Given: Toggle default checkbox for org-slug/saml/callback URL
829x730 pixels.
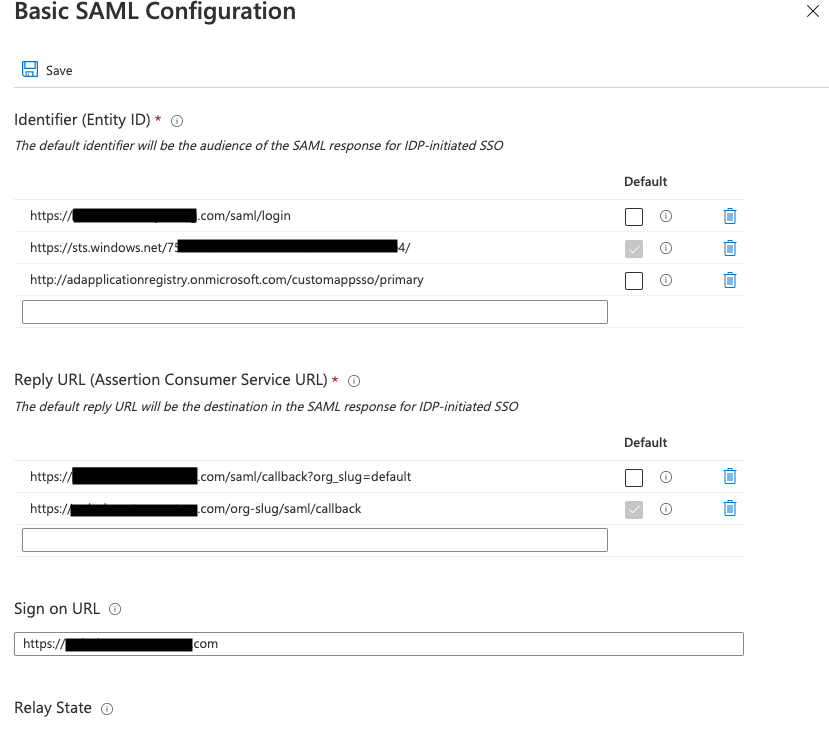Looking at the screenshot, I should (x=633, y=510).
